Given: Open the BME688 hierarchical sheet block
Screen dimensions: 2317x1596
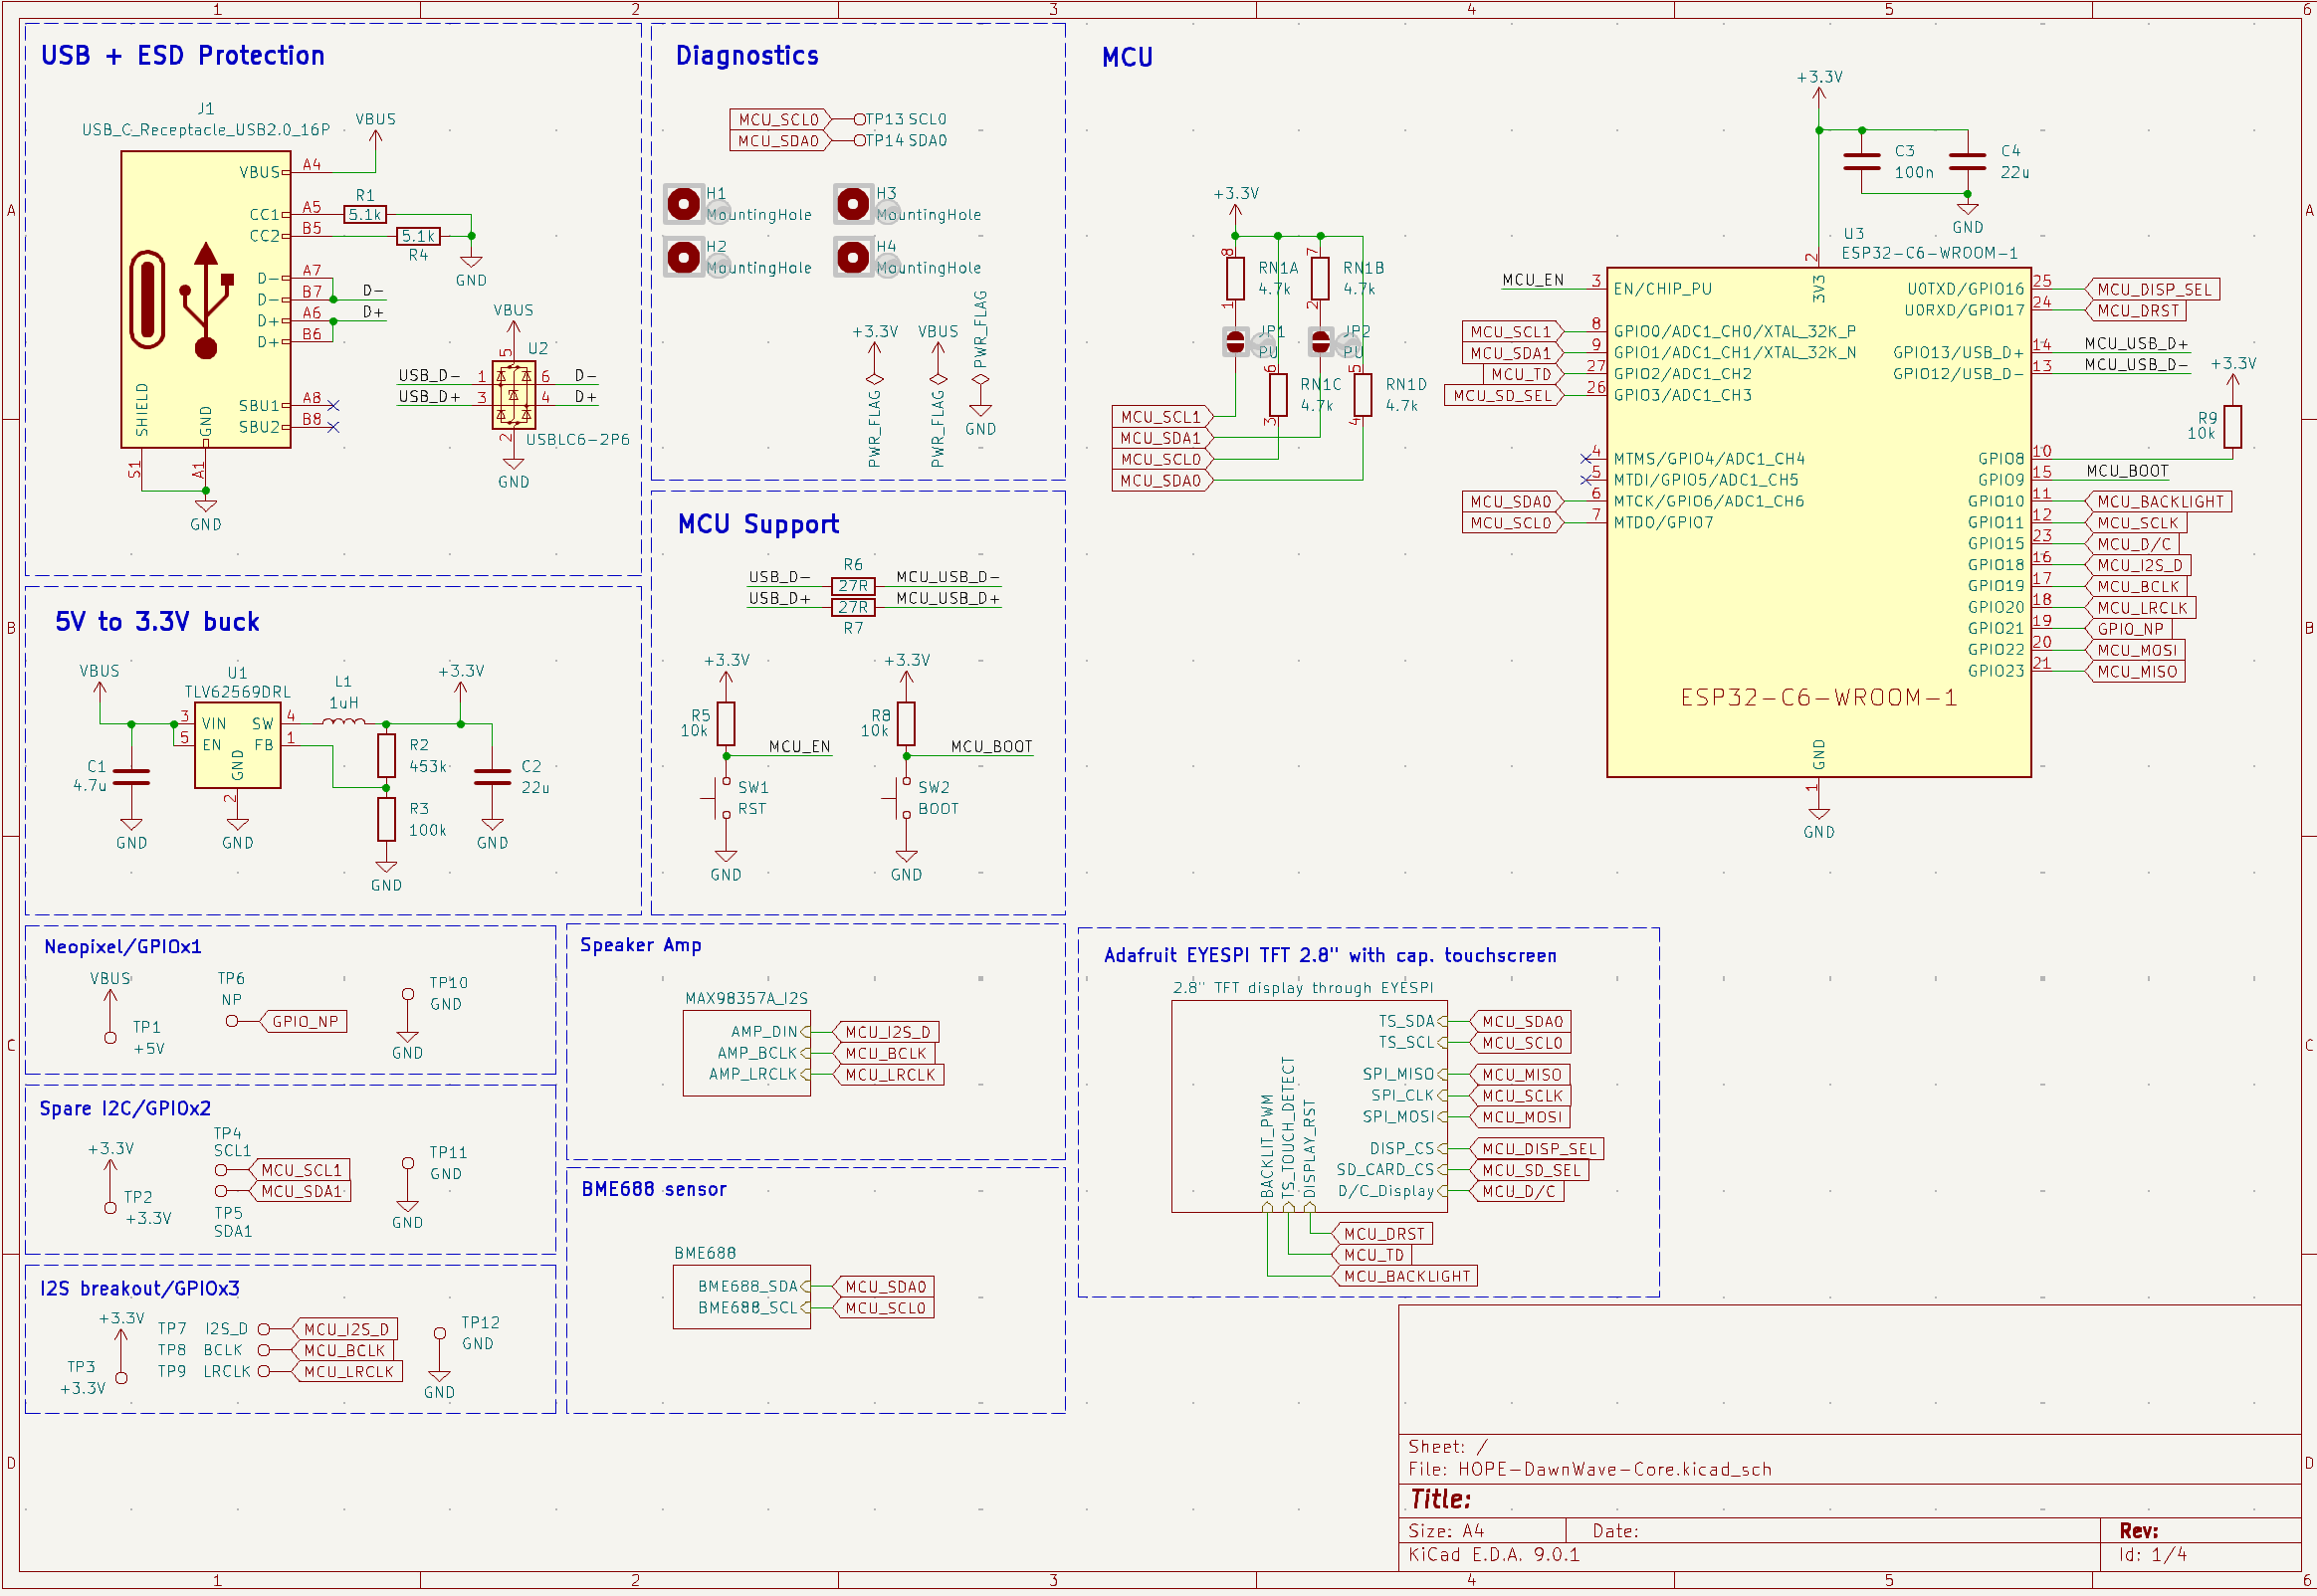Looking at the screenshot, I should [x=742, y=1297].
